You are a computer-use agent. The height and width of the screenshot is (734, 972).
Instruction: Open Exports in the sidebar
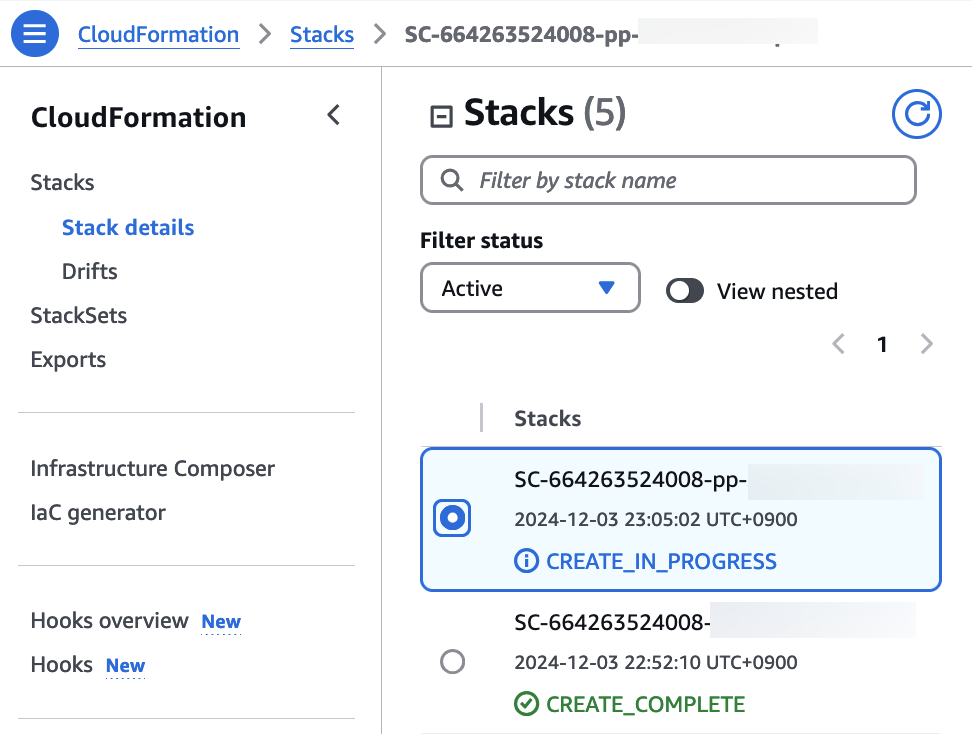[x=68, y=360]
